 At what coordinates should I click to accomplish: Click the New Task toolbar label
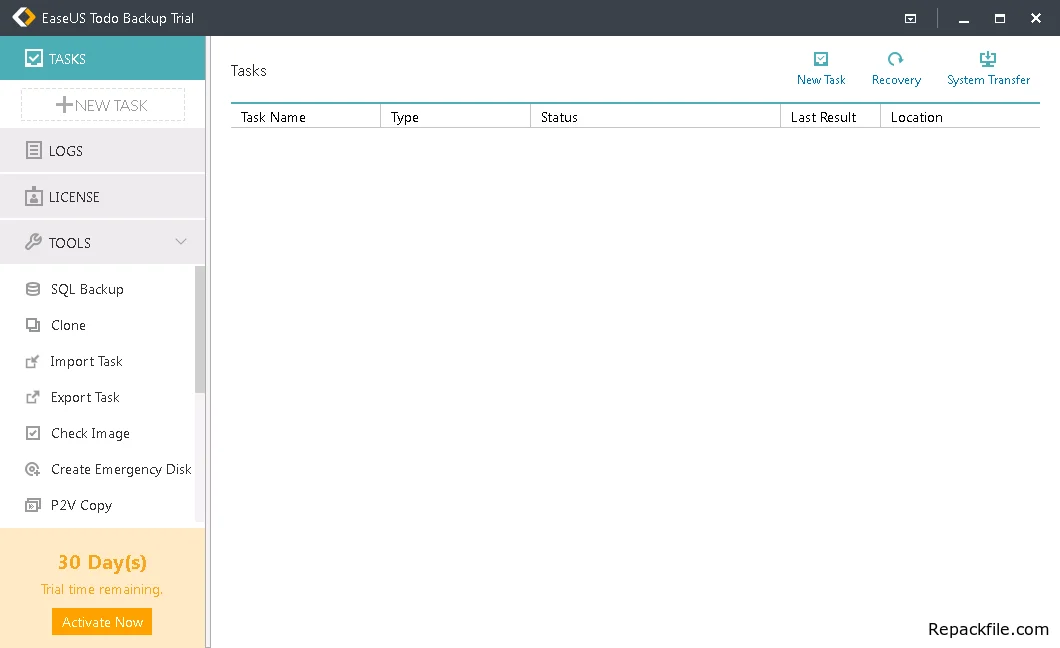(821, 80)
